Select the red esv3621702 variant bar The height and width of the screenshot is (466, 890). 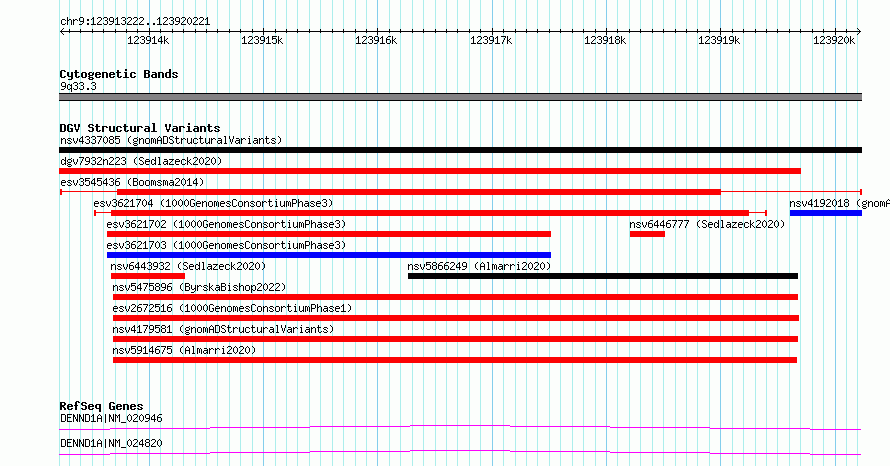329,234
